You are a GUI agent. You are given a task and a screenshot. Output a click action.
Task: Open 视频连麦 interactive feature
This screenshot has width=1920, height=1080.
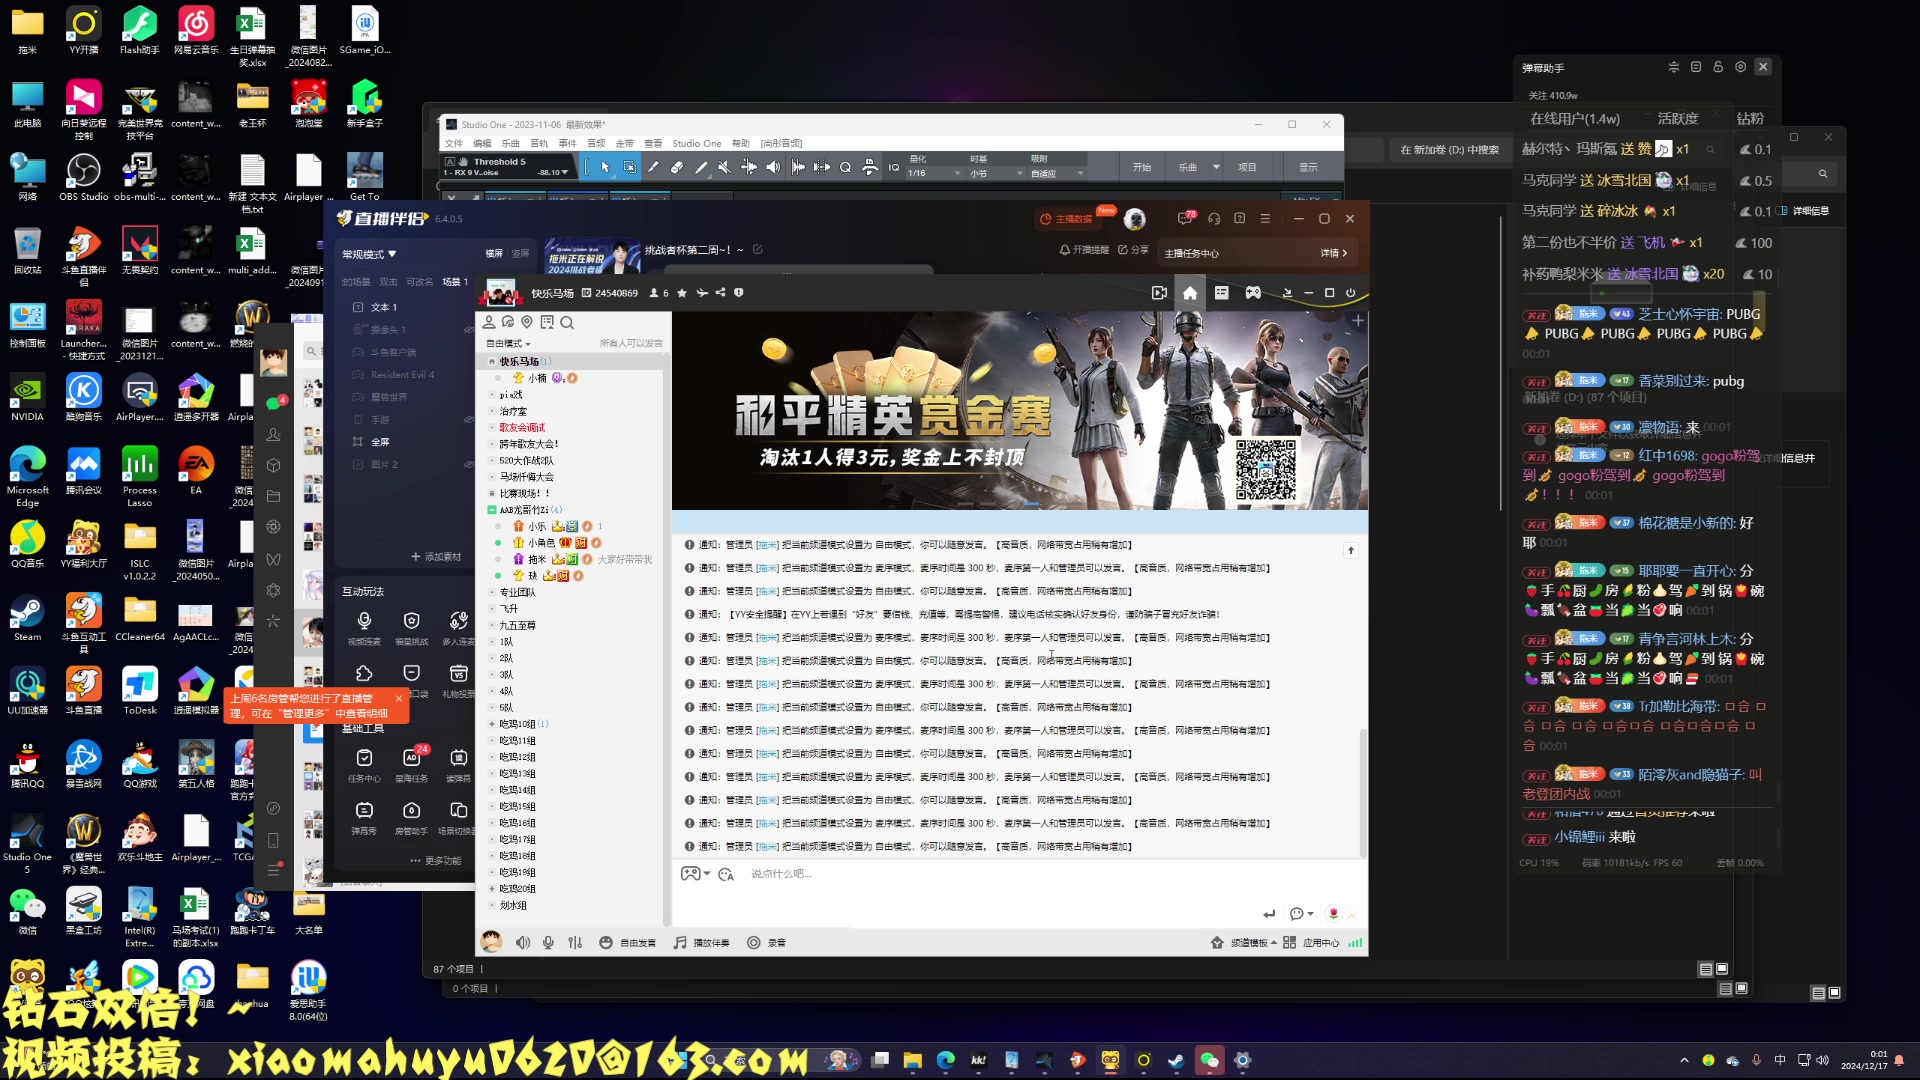click(x=364, y=628)
